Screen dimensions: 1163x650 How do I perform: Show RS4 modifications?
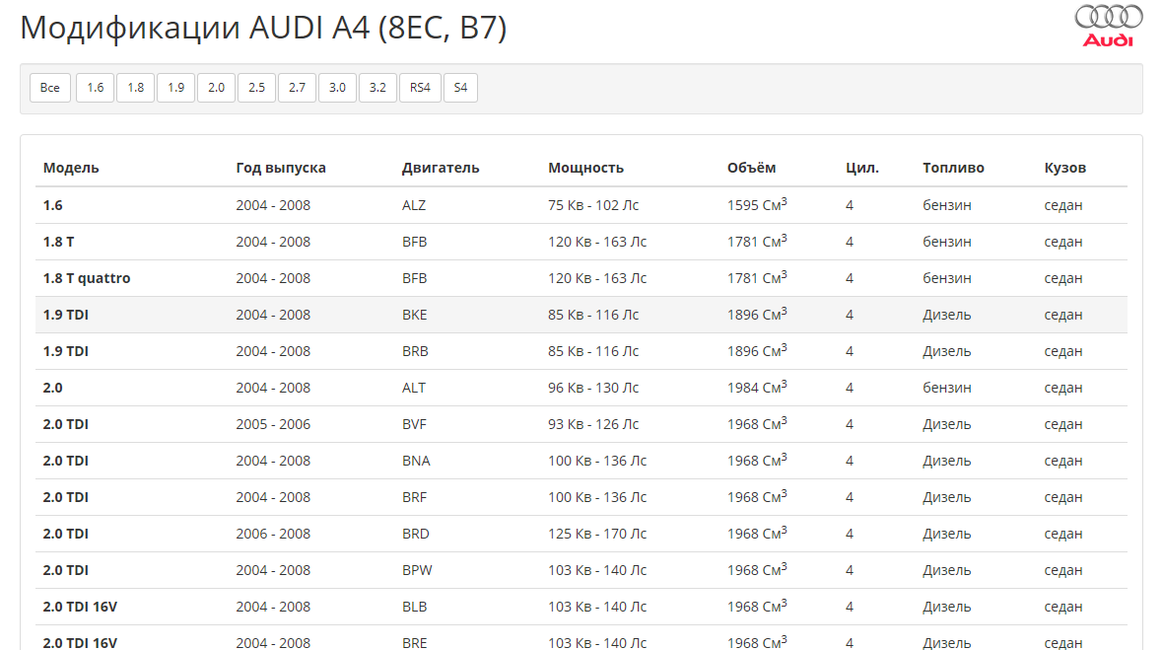420,88
